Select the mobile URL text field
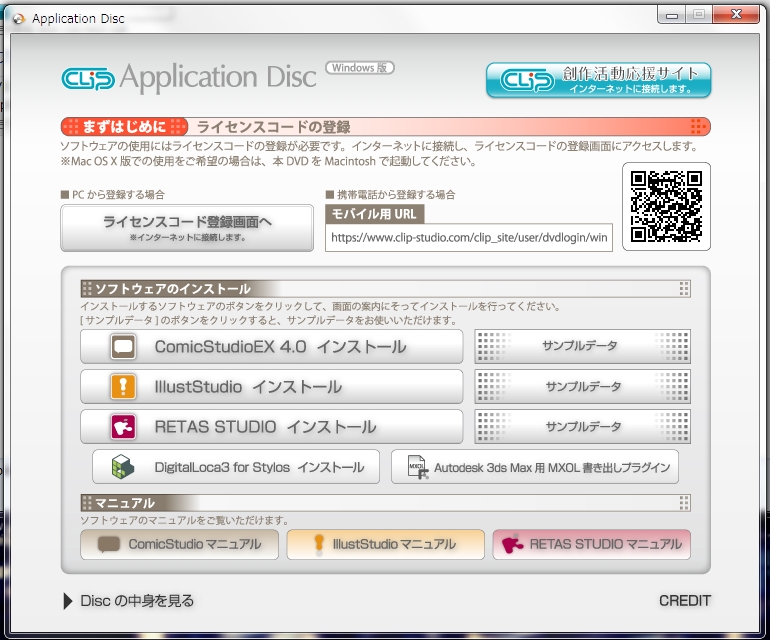This screenshot has width=770, height=640. coord(469,239)
